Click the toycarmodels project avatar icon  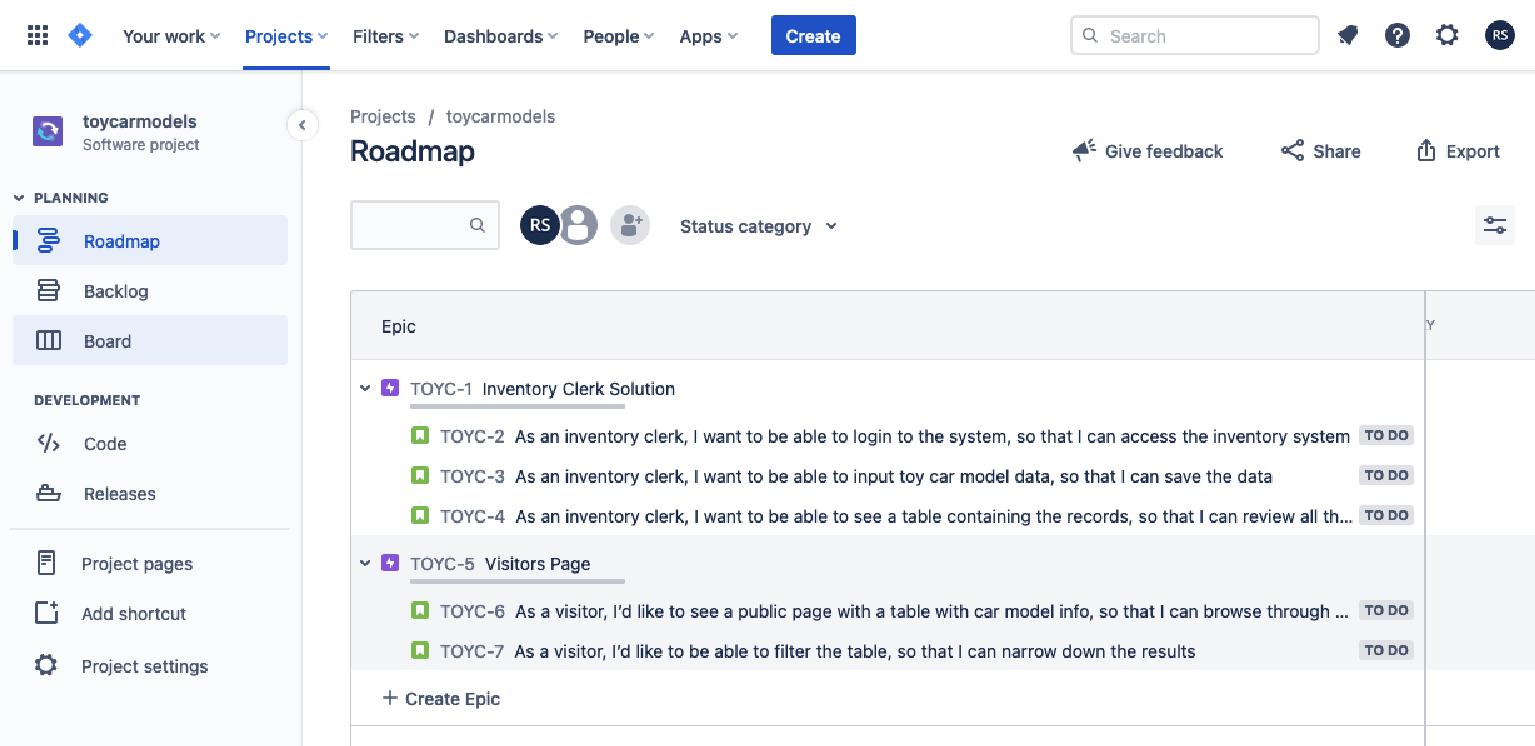click(48, 131)
